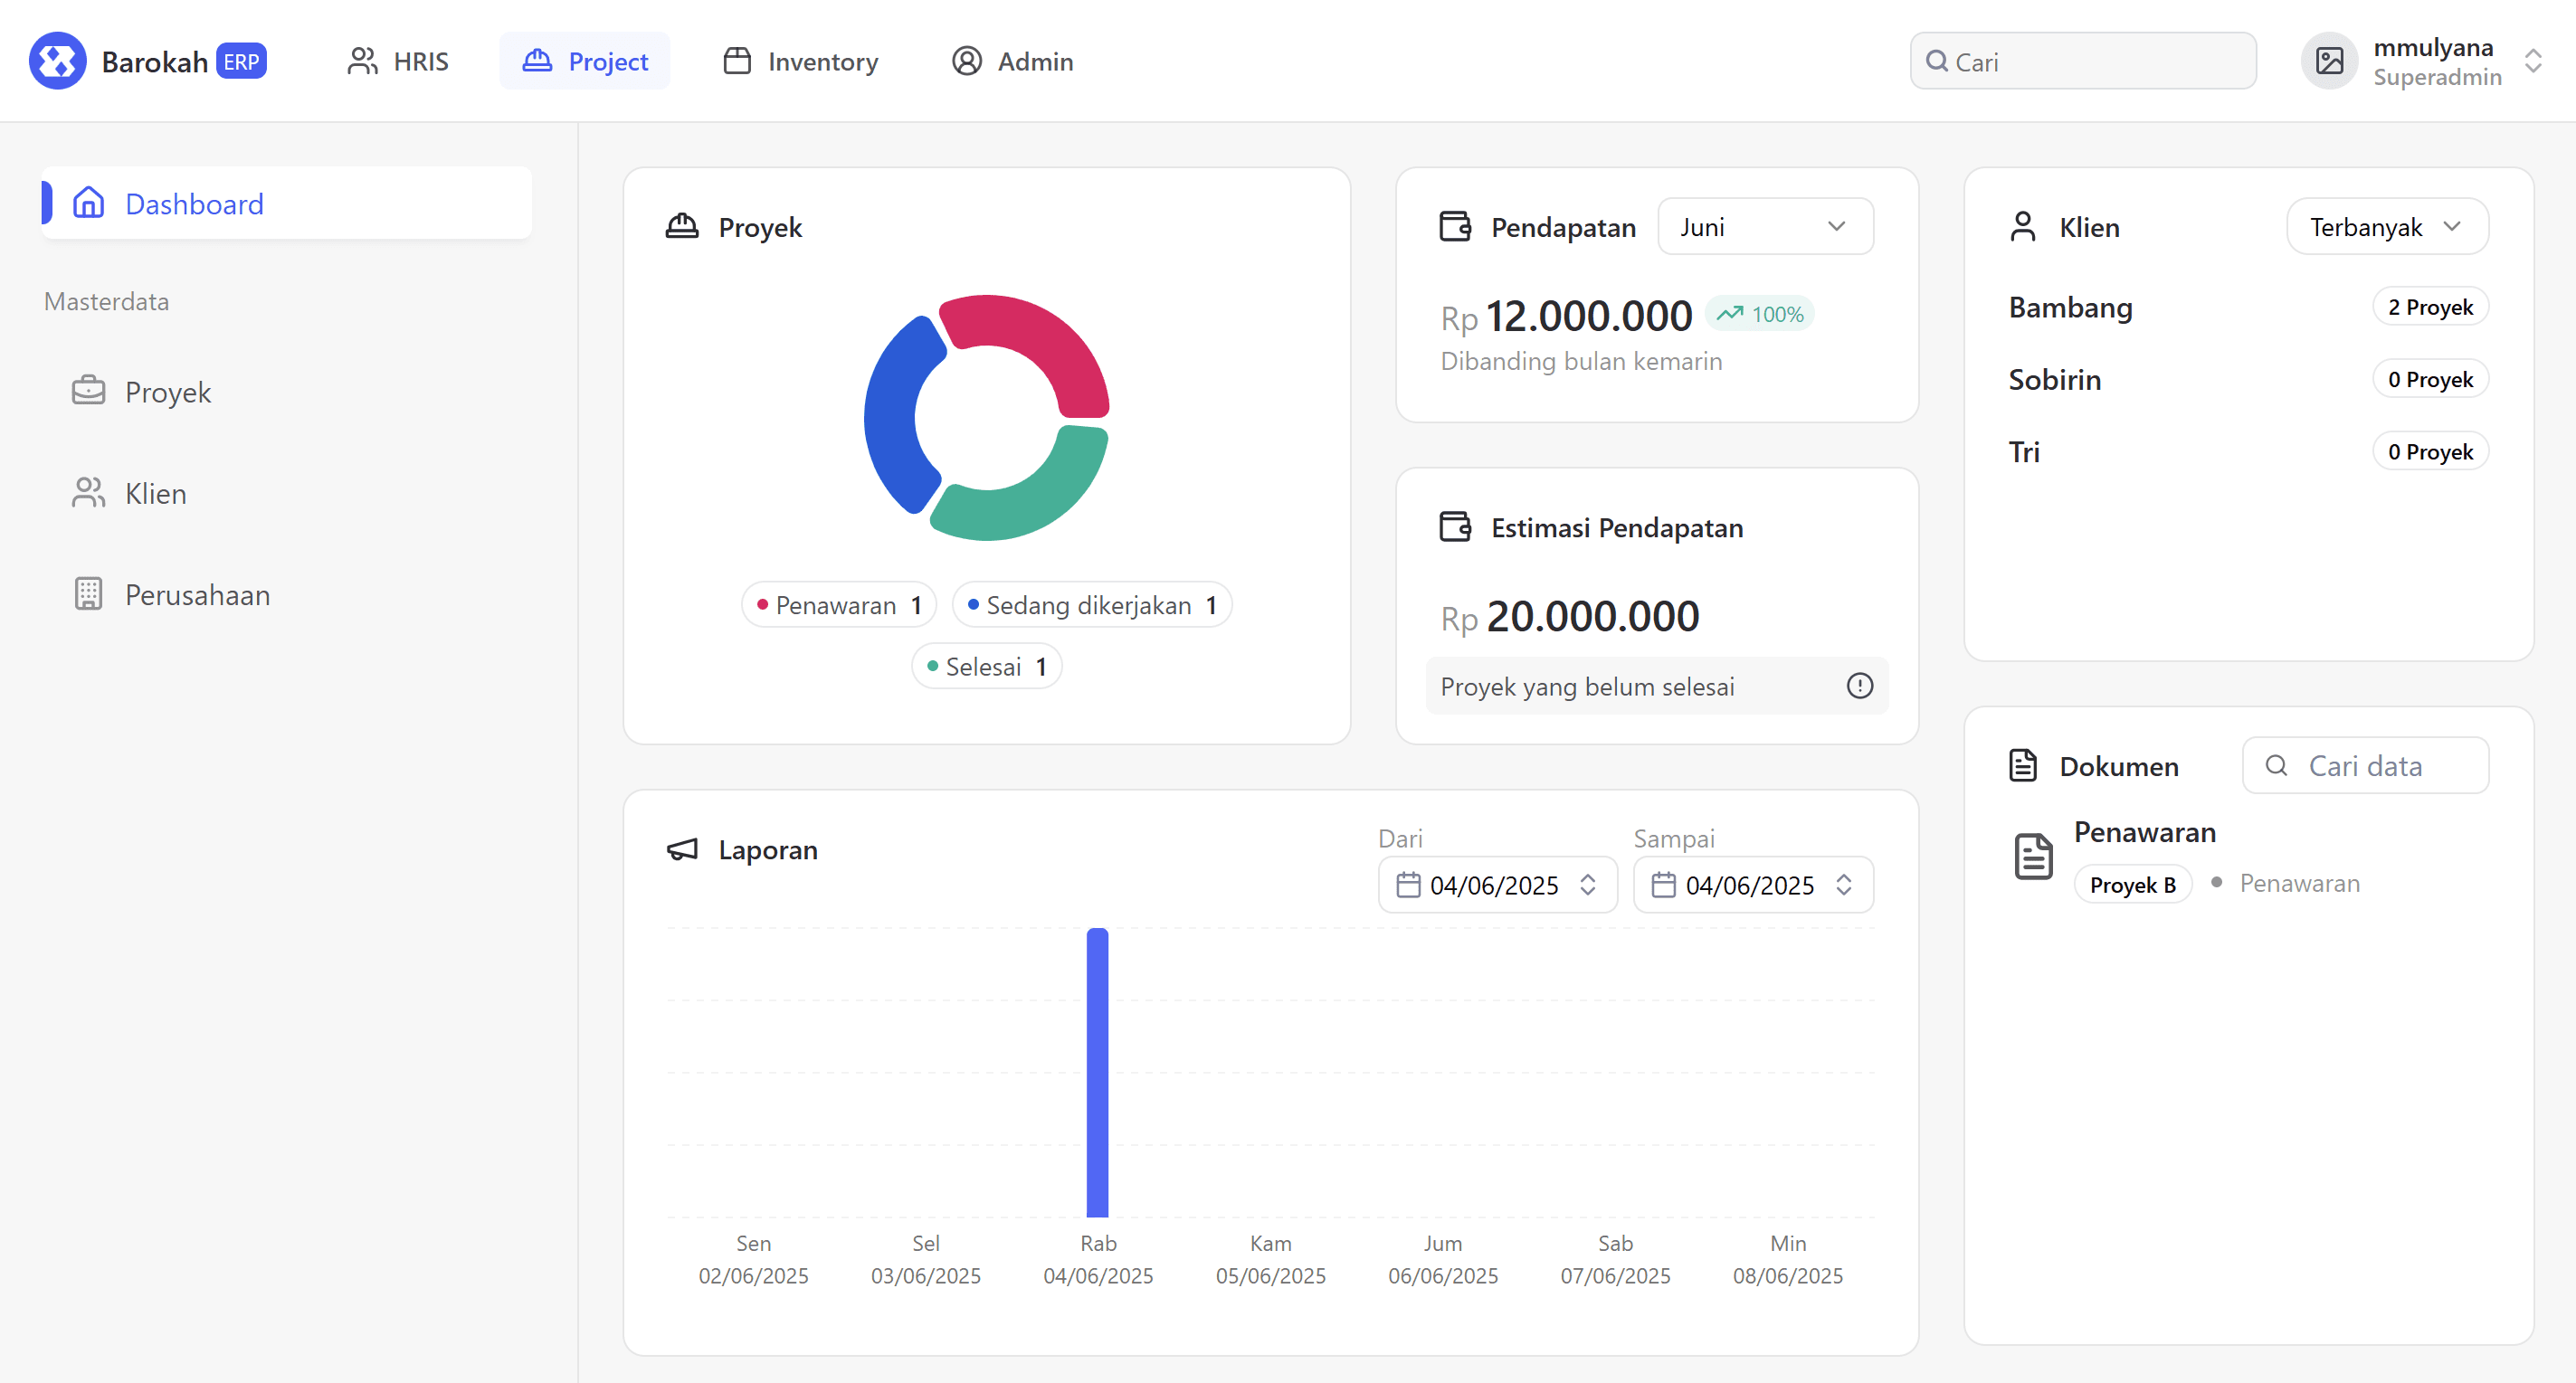The width and height of the screenshot is (2576, 1383).
Task: Click the calendar icon in Dari field
Action: coord(1408,885)
